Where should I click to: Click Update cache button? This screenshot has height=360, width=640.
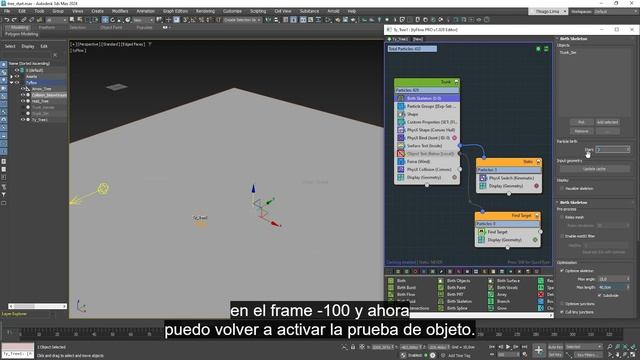click(594, 169)
